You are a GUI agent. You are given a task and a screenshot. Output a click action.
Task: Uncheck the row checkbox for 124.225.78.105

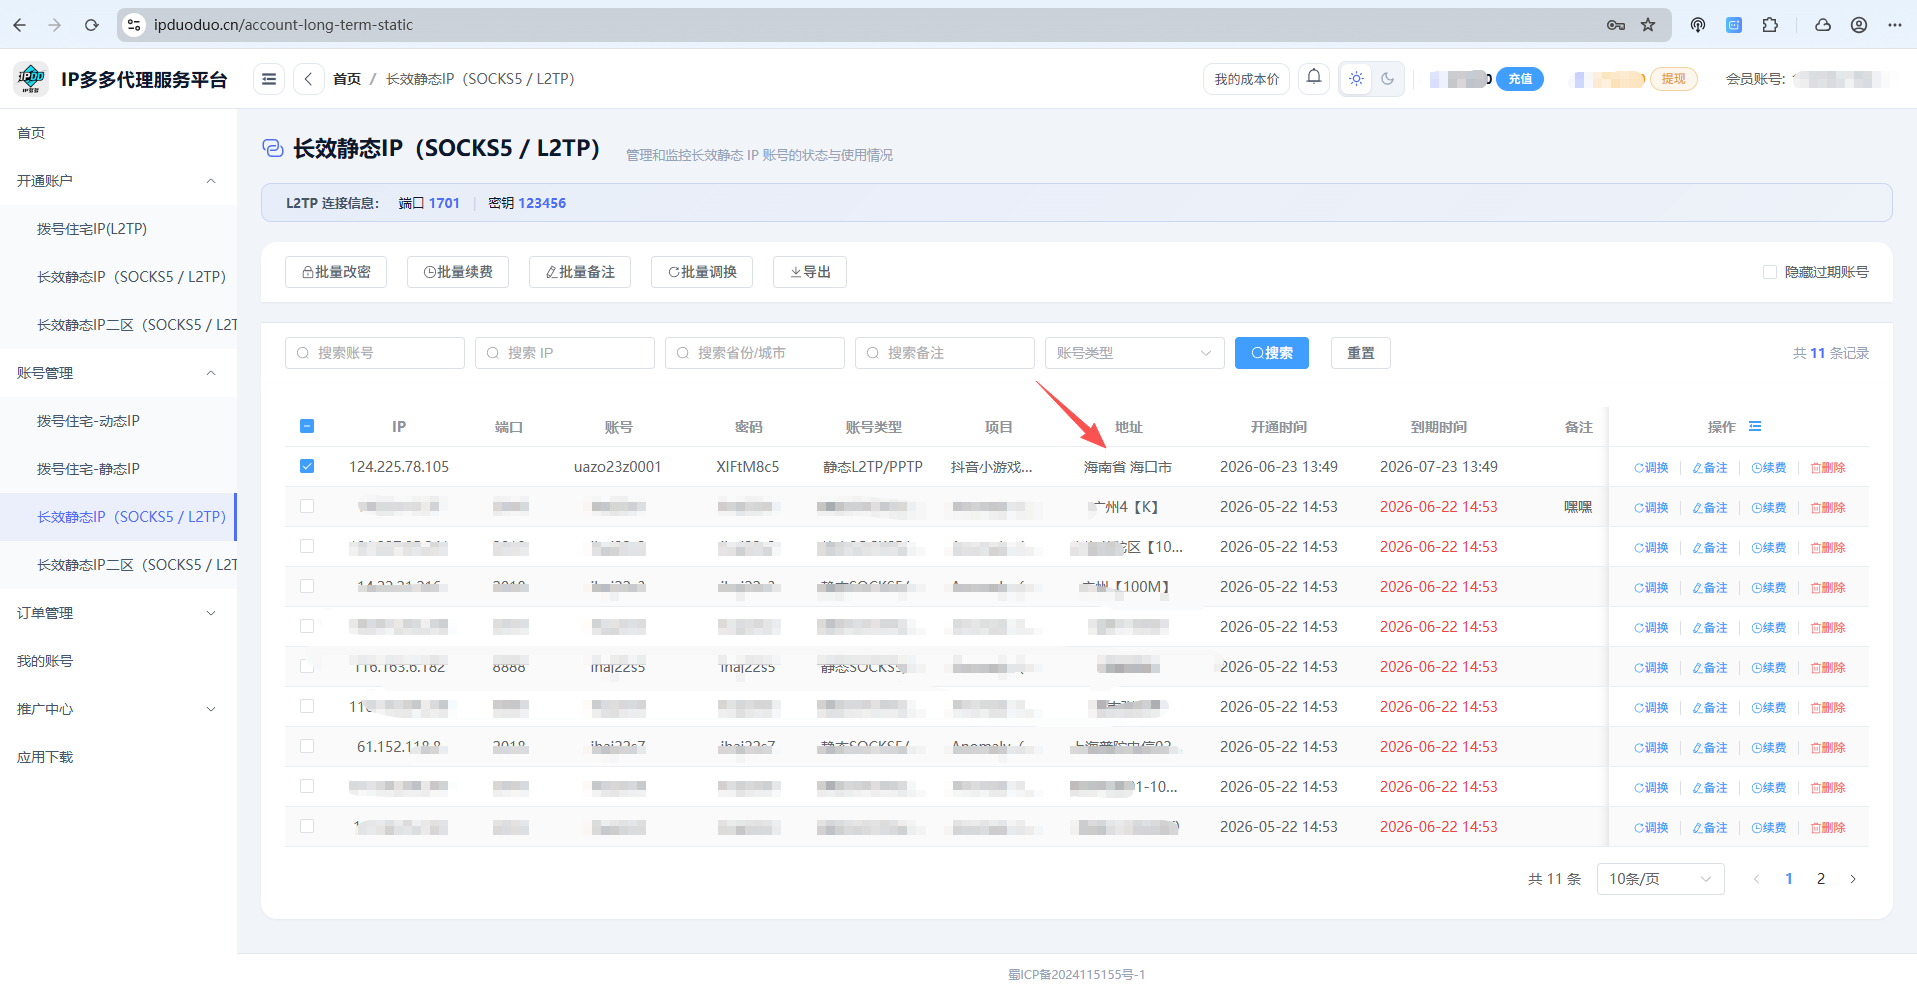pos(307,466)
